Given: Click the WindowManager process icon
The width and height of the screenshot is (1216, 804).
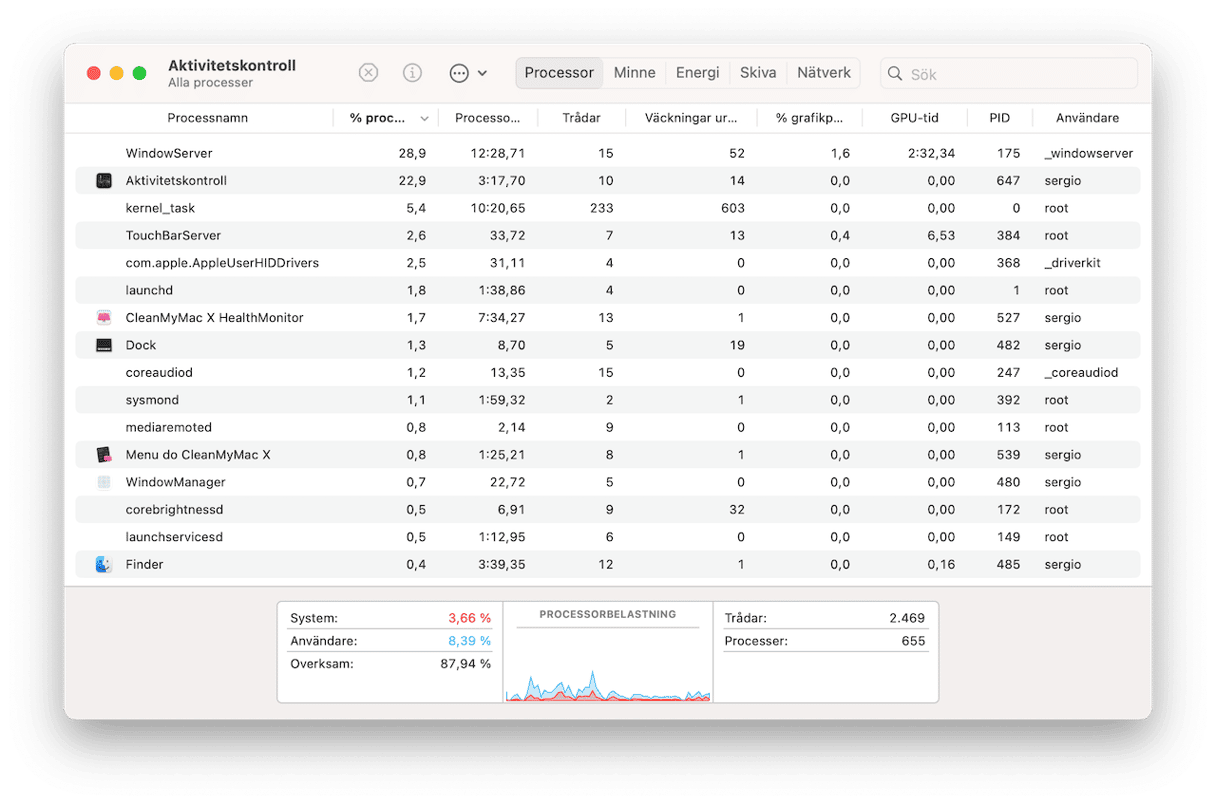Looking at the screenshot, I should tap(104, 482).
